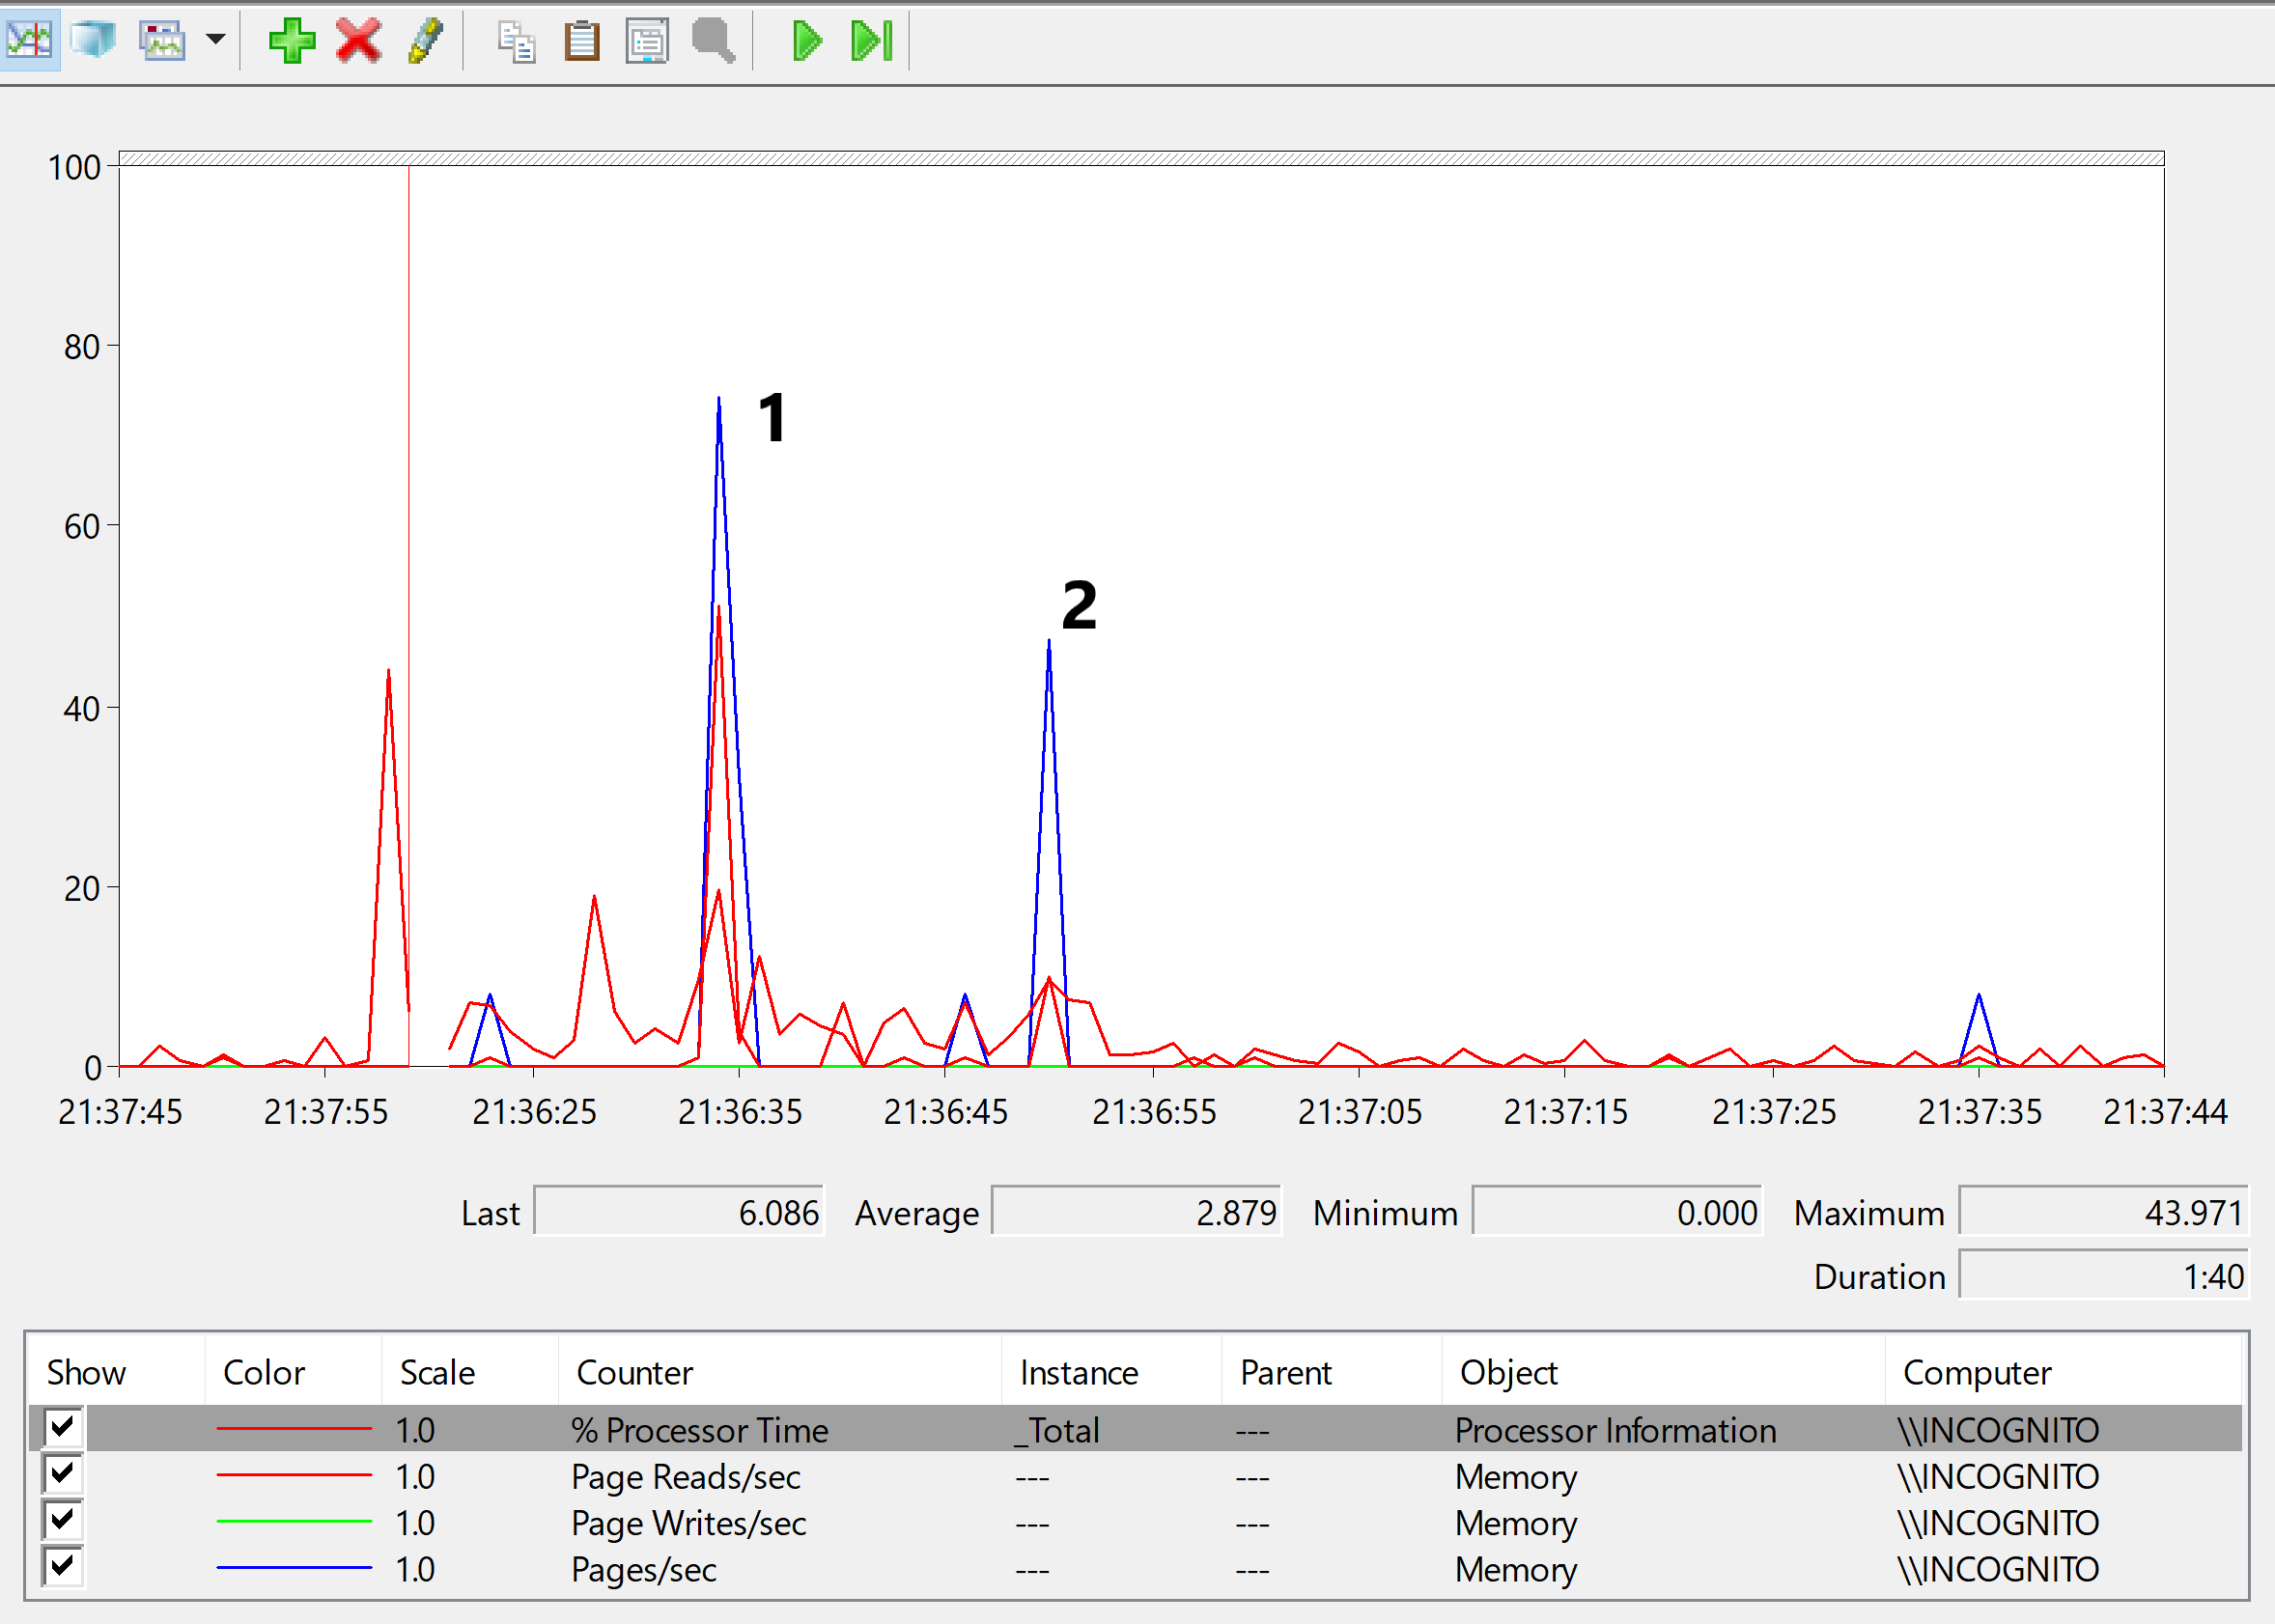Click the Paste Counter List icon

point(581,41)
